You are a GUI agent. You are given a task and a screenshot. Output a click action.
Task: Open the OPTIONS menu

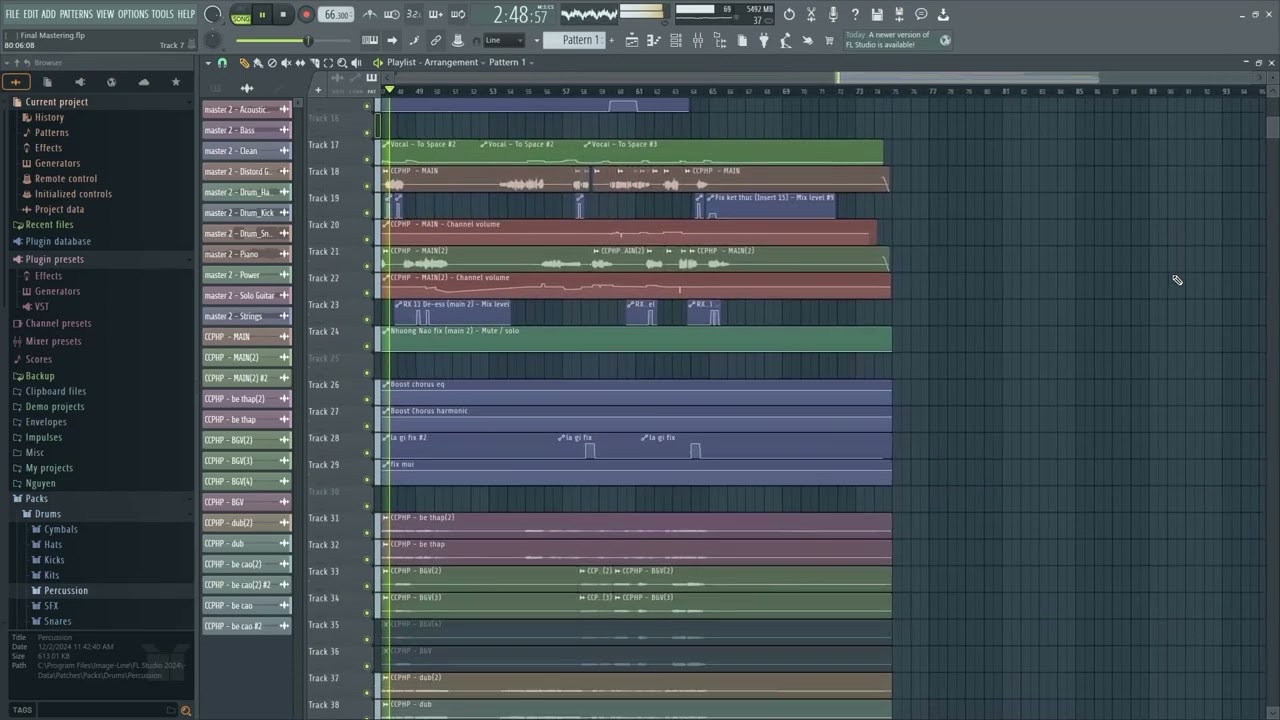pyautogui.click(x=133, y=14)
